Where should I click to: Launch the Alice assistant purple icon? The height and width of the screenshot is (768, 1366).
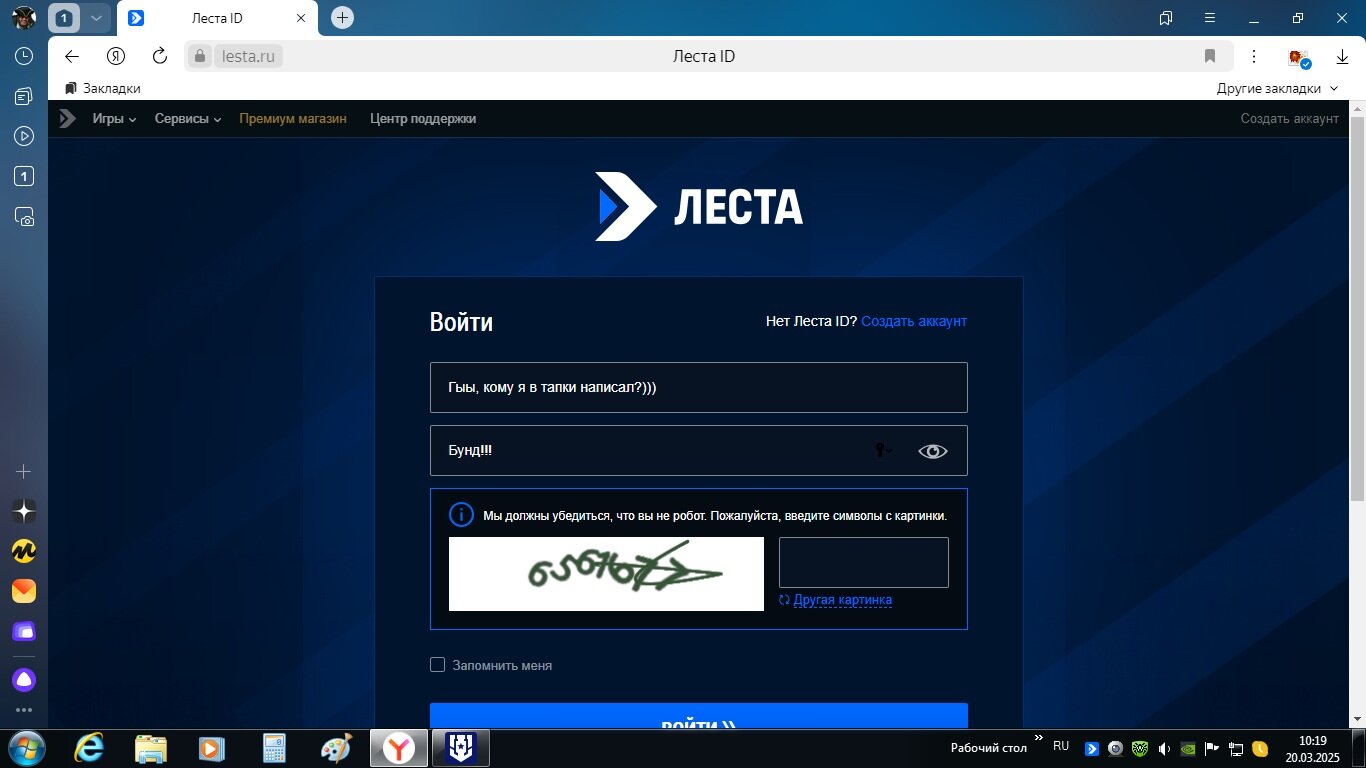tap(24, 680)
